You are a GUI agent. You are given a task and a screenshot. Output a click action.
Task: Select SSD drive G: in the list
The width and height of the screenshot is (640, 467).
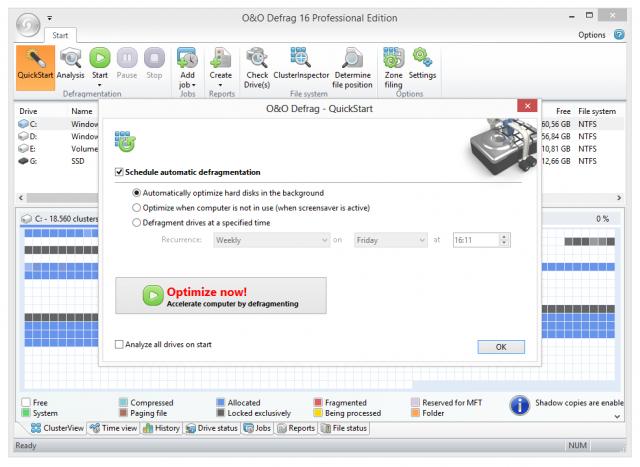point(27,161)
